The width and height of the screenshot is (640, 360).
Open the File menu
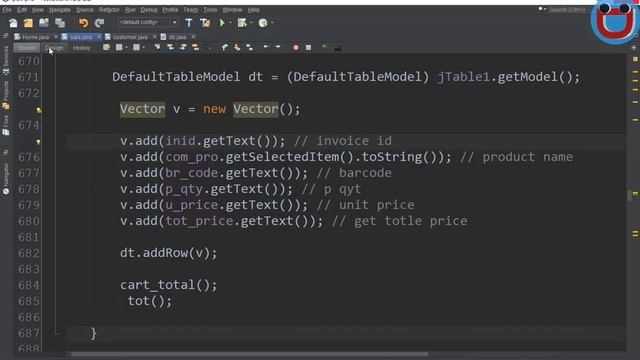7,10
